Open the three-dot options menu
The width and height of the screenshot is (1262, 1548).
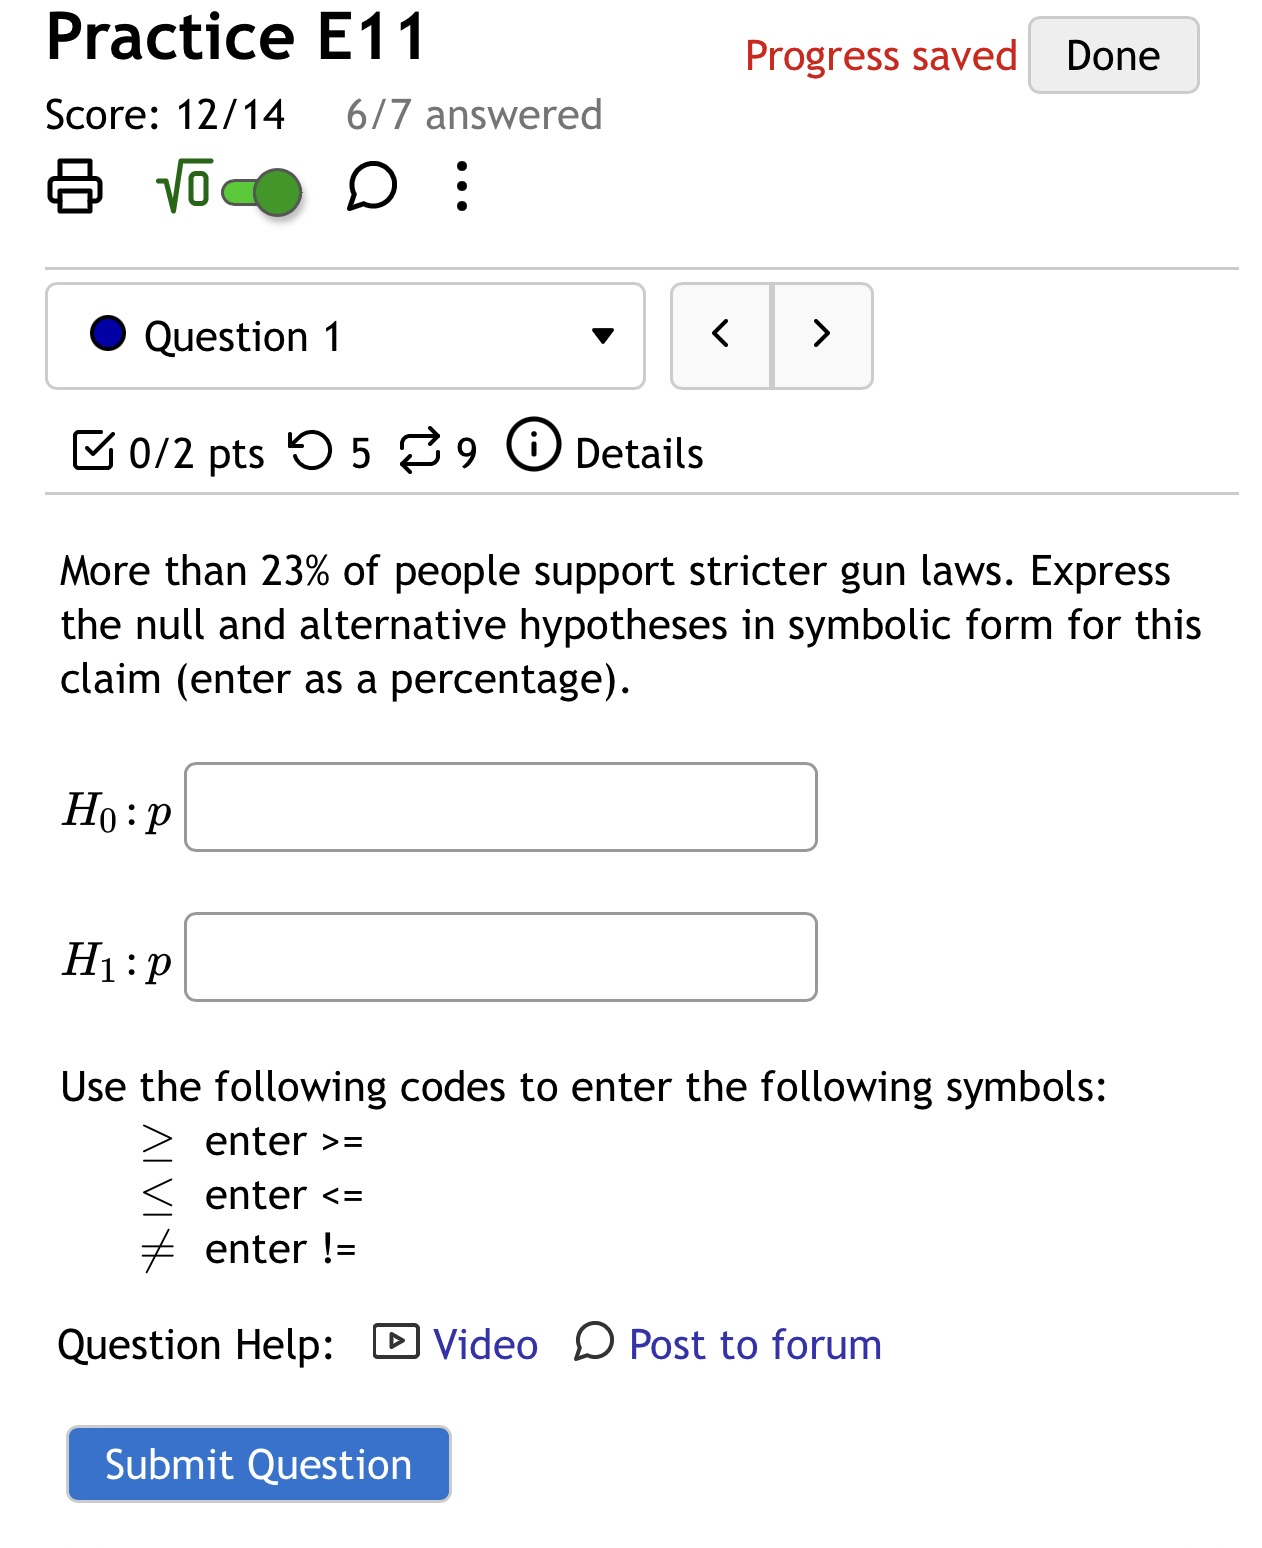point(461,188)
